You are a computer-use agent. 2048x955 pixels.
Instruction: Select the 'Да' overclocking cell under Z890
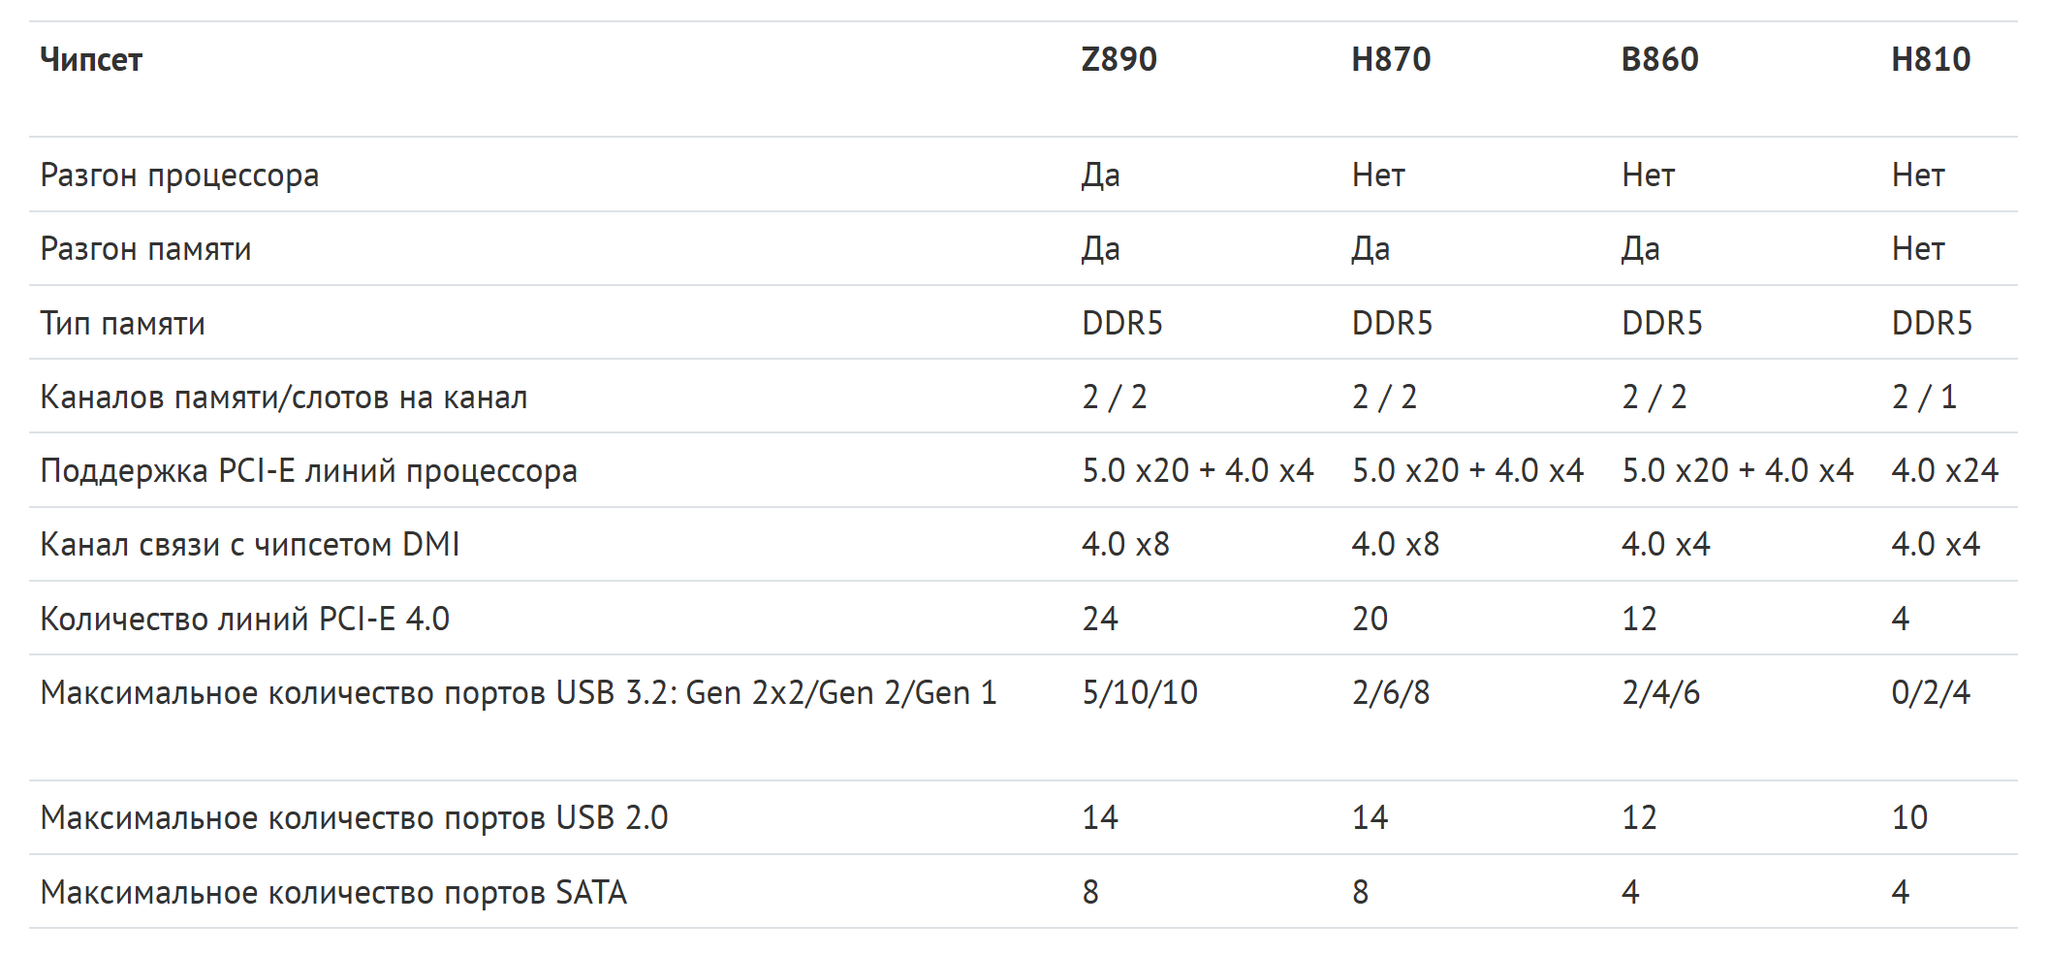coord(1100,175)
